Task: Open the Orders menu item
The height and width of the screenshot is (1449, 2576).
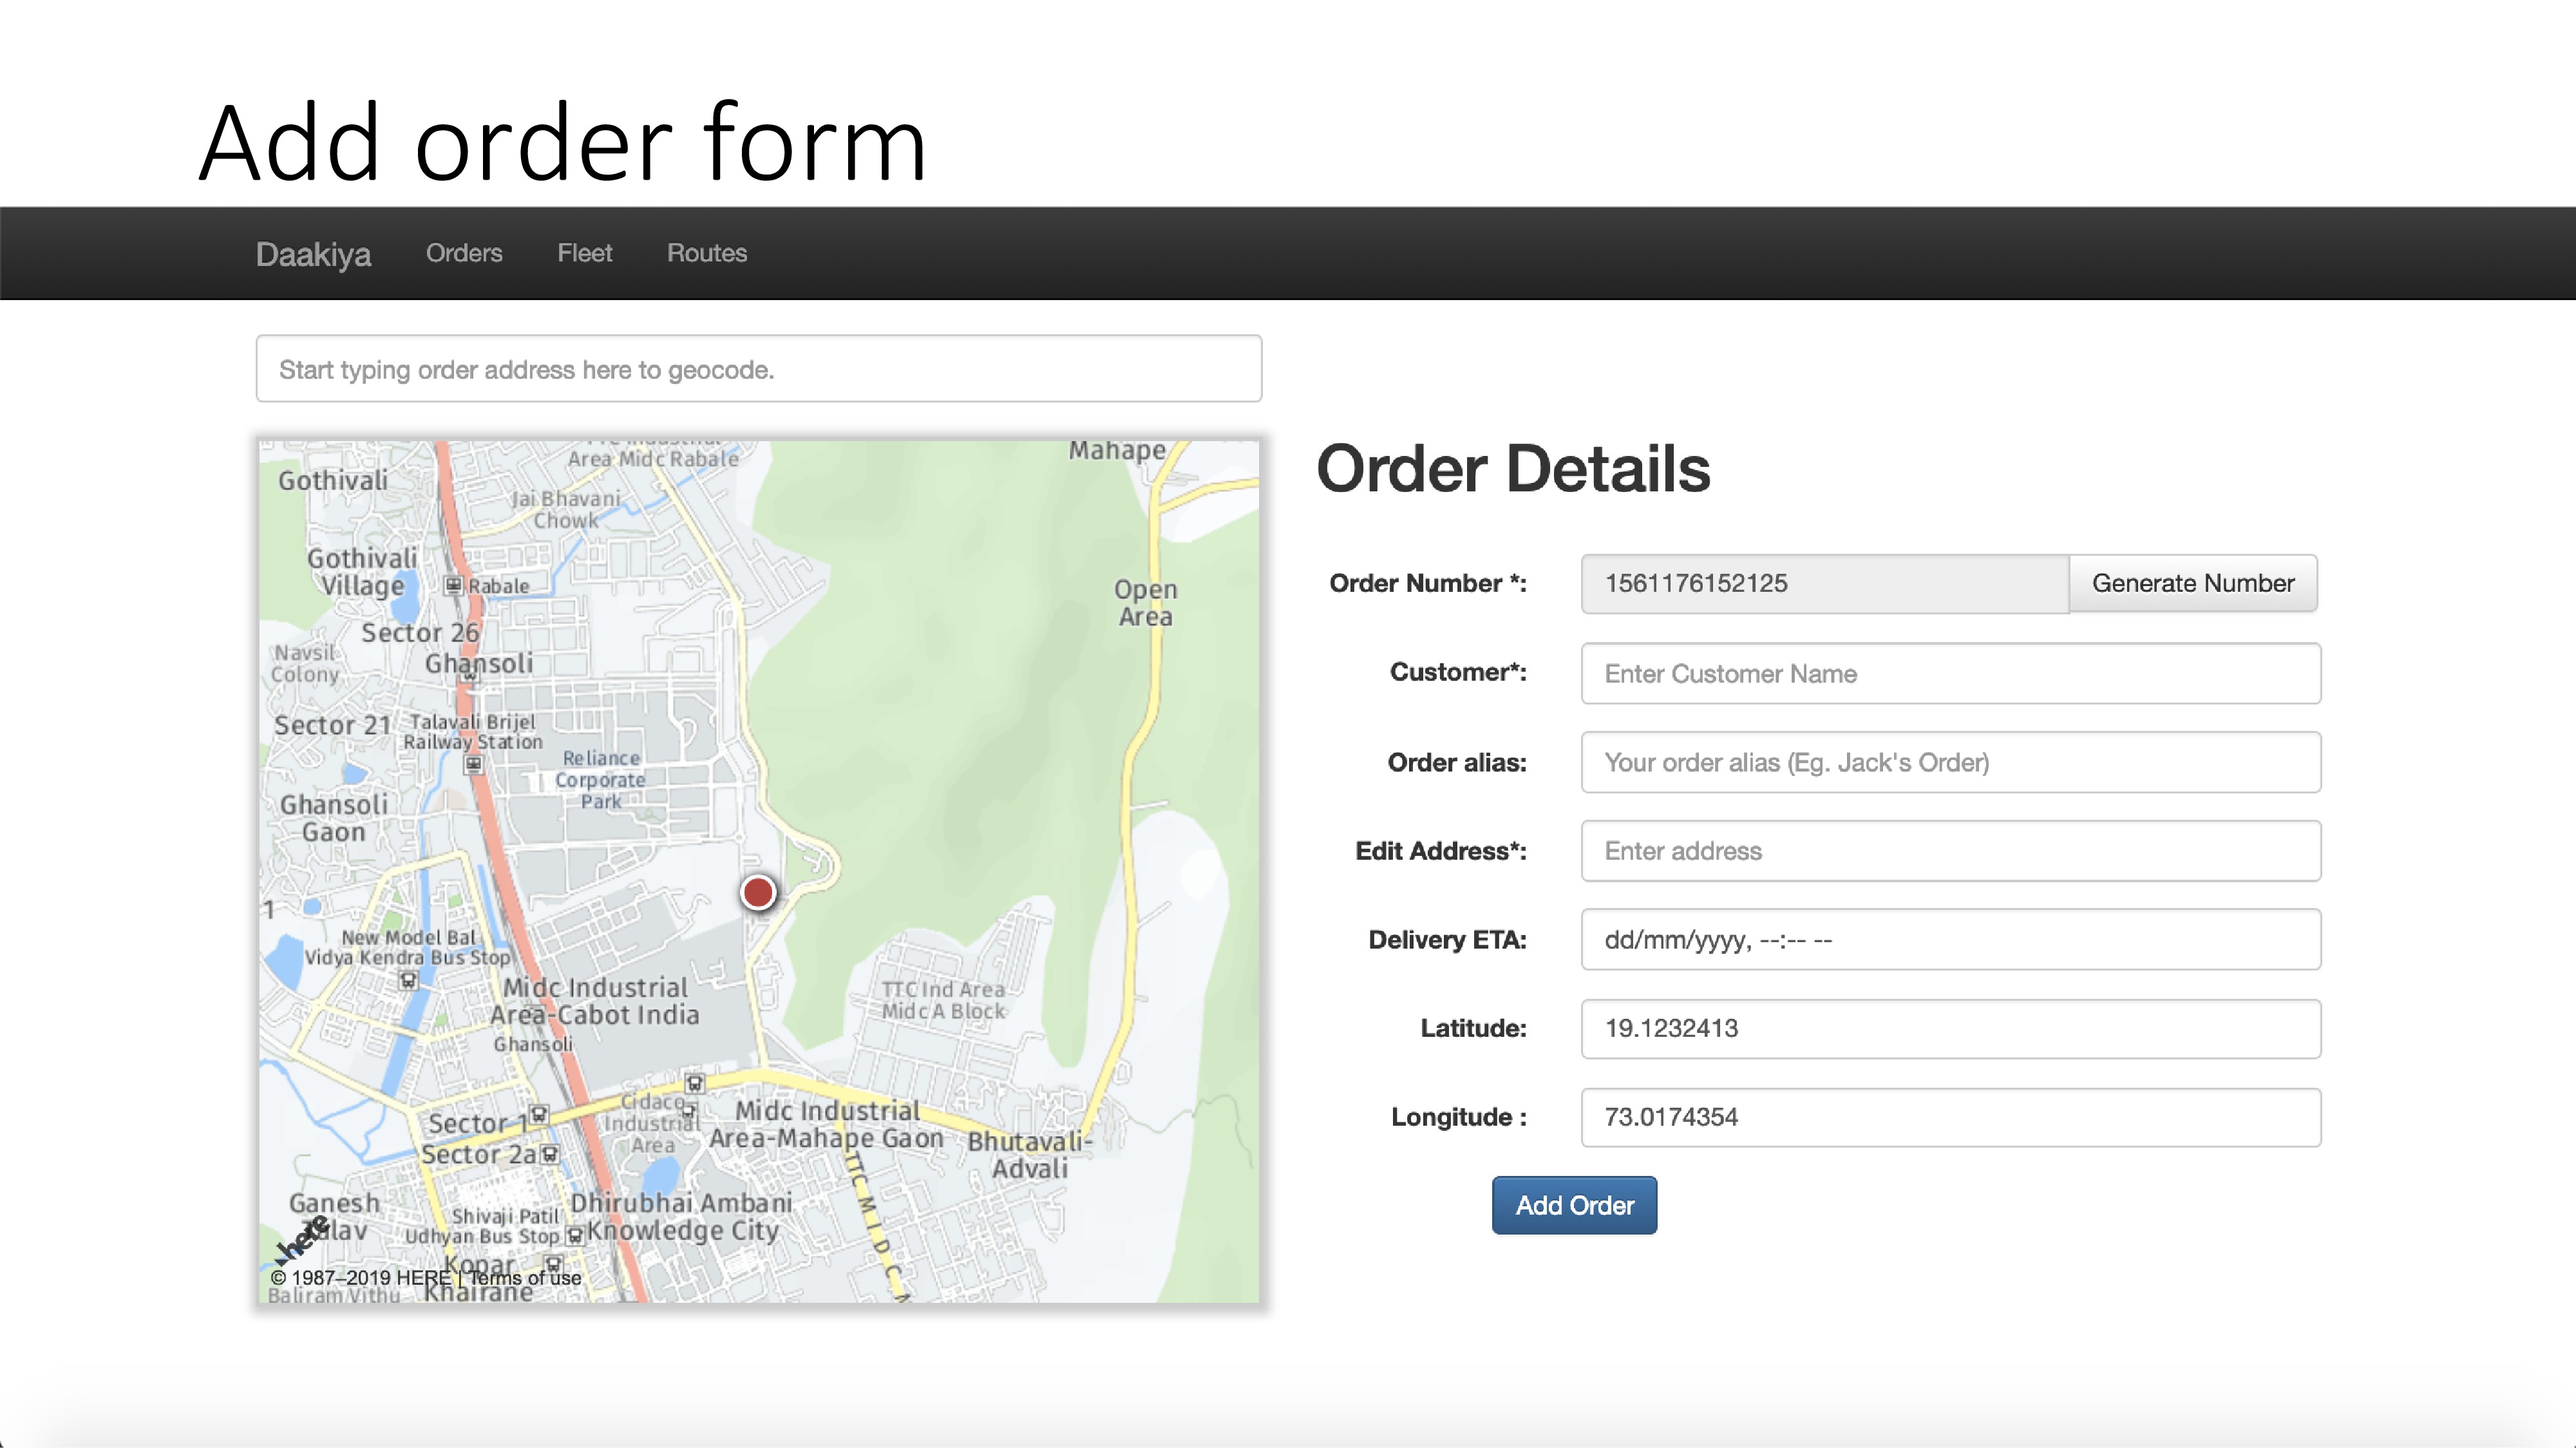Action: 464,253
